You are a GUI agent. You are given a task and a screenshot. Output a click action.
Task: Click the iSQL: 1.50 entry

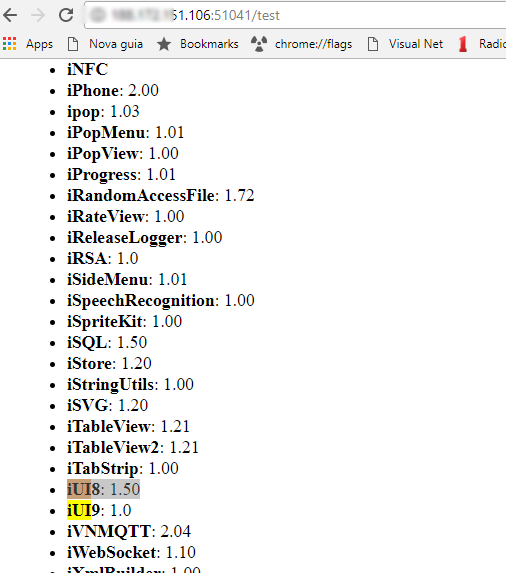pyautogui.click(x=107, y=342)
